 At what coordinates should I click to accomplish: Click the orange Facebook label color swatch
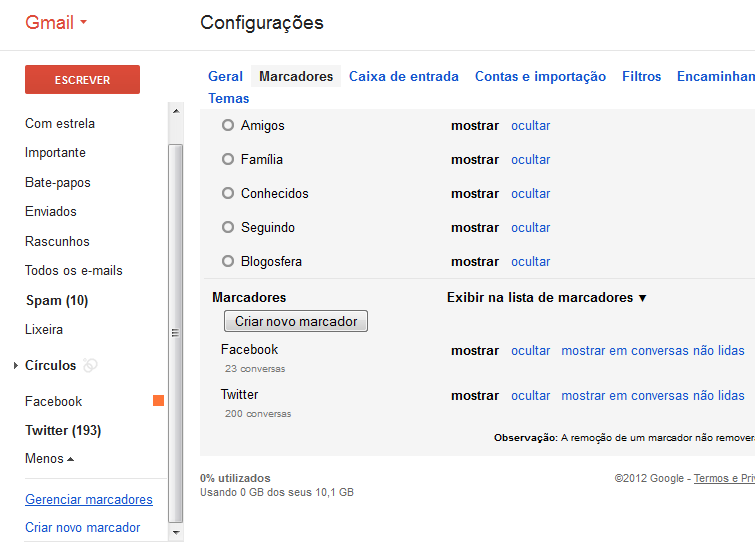coord(158,401)
